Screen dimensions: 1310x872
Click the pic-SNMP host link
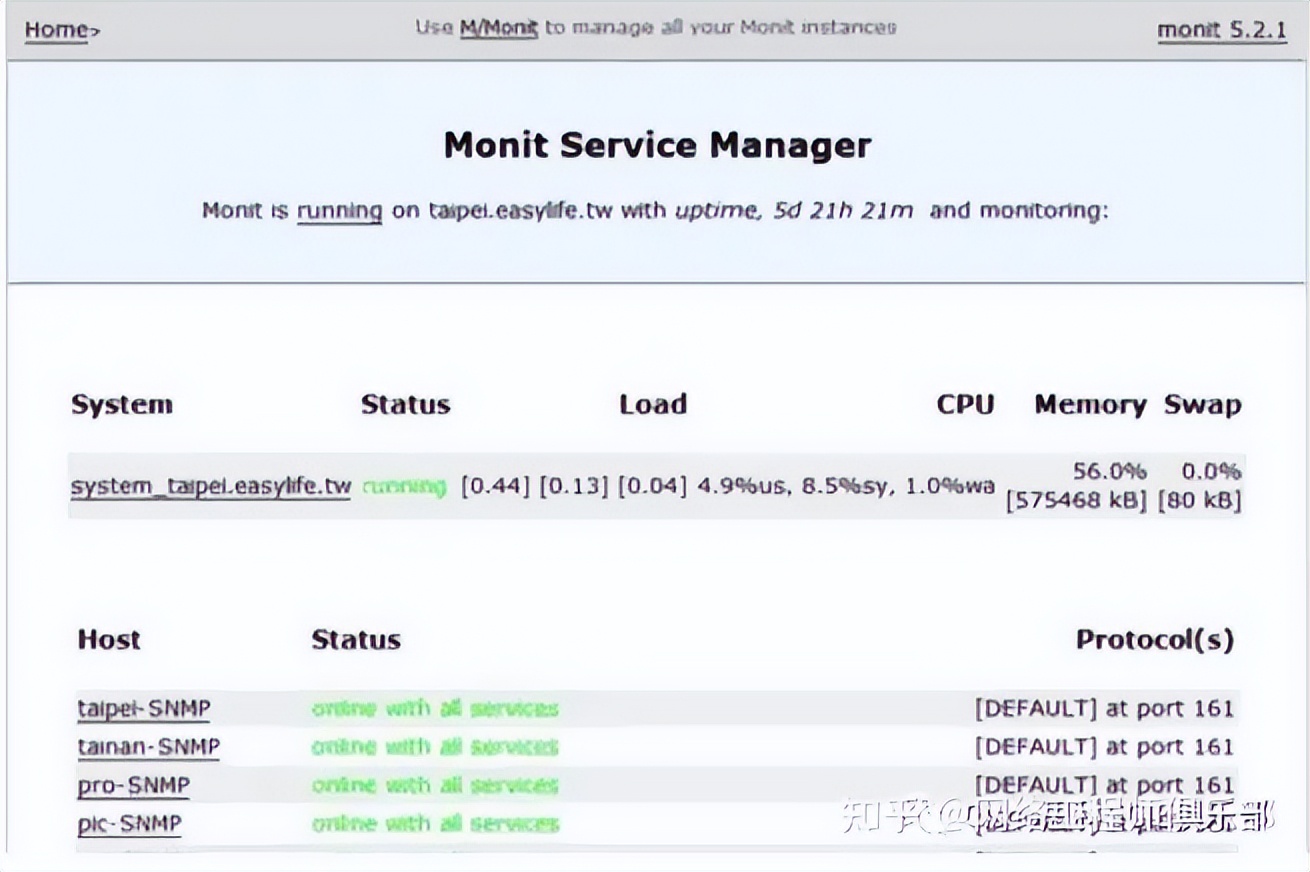(x=130, y=823)
